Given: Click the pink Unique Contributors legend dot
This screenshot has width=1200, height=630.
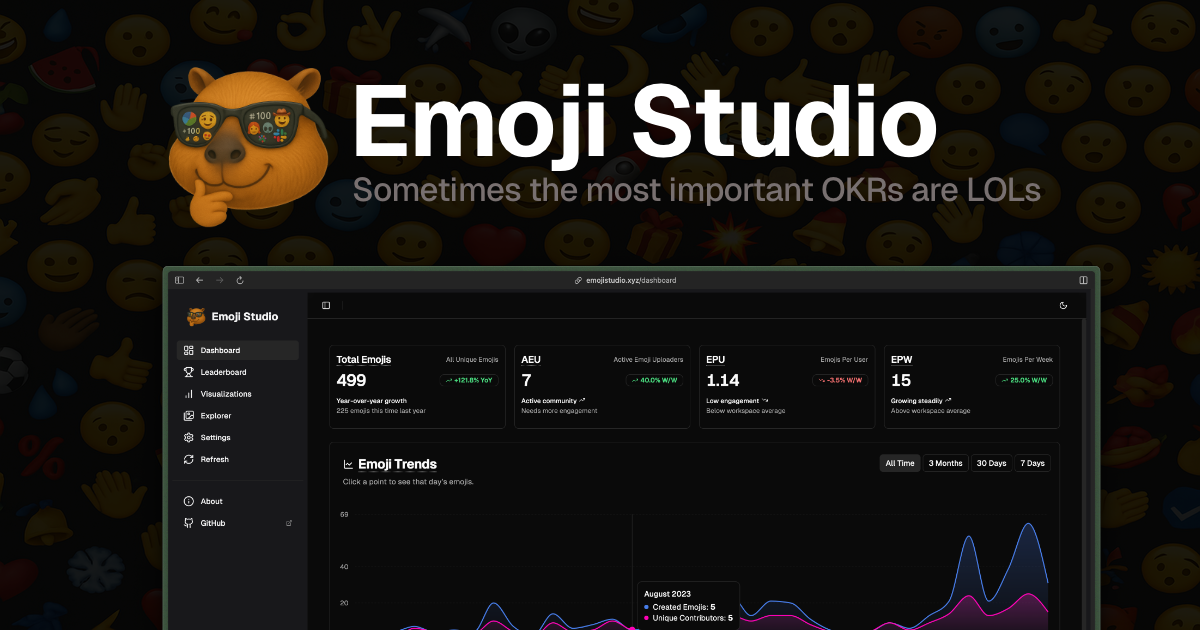Looking at the screenshot, I should tap(647, 618).
